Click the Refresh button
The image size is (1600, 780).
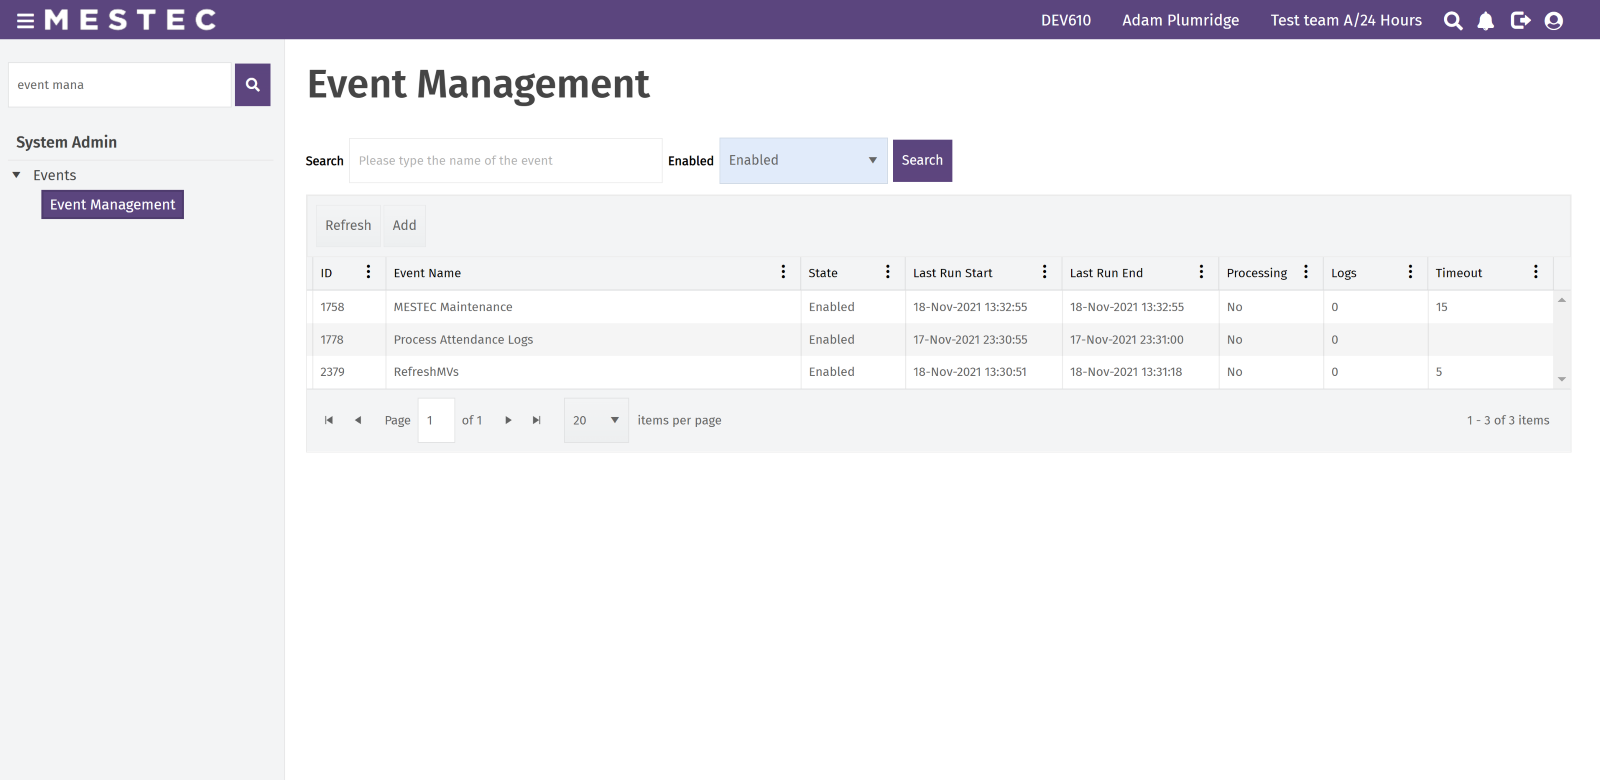pyautogui.click(x=348, y=226)
